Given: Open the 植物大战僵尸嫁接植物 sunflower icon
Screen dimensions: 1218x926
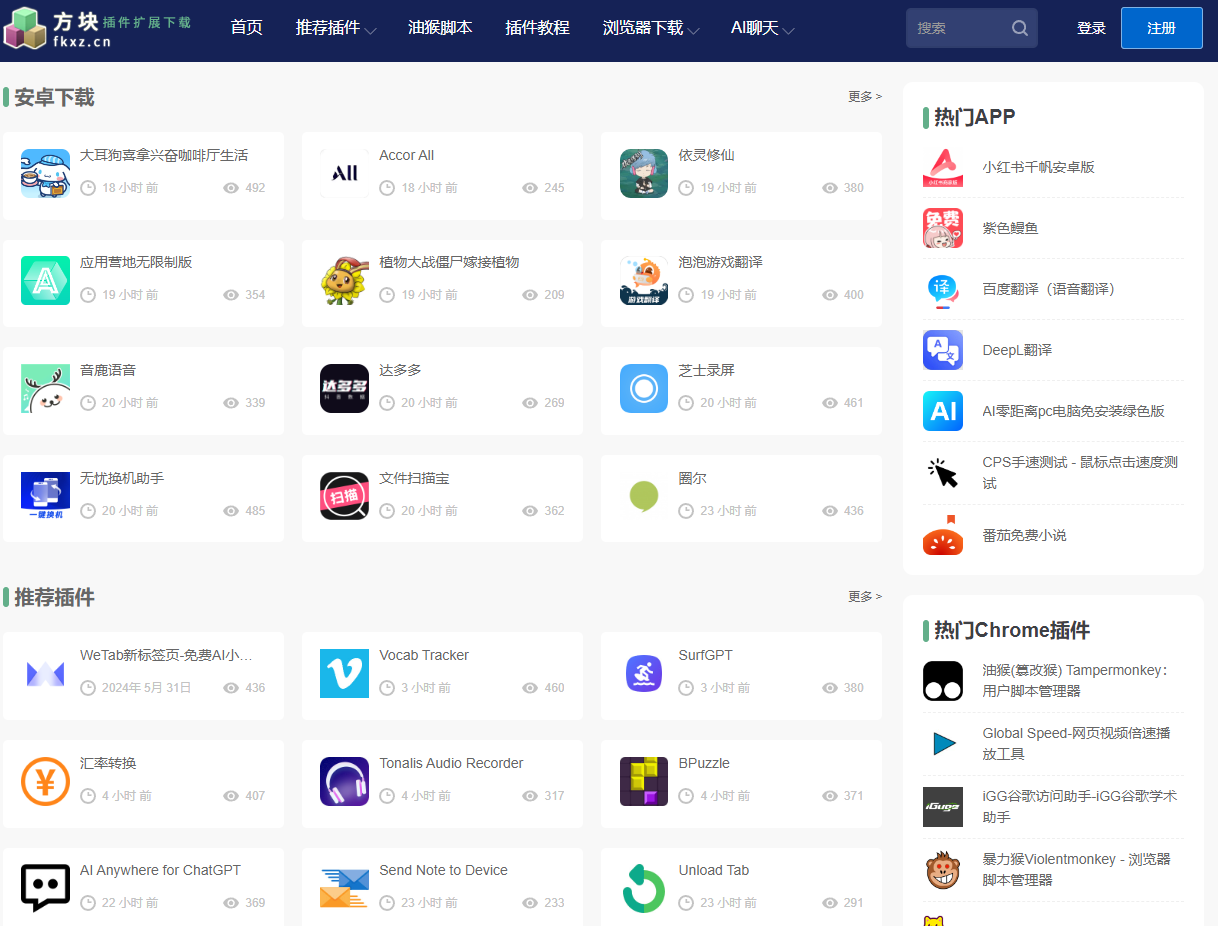Looking at the screenshot, I should click(344, 280).
